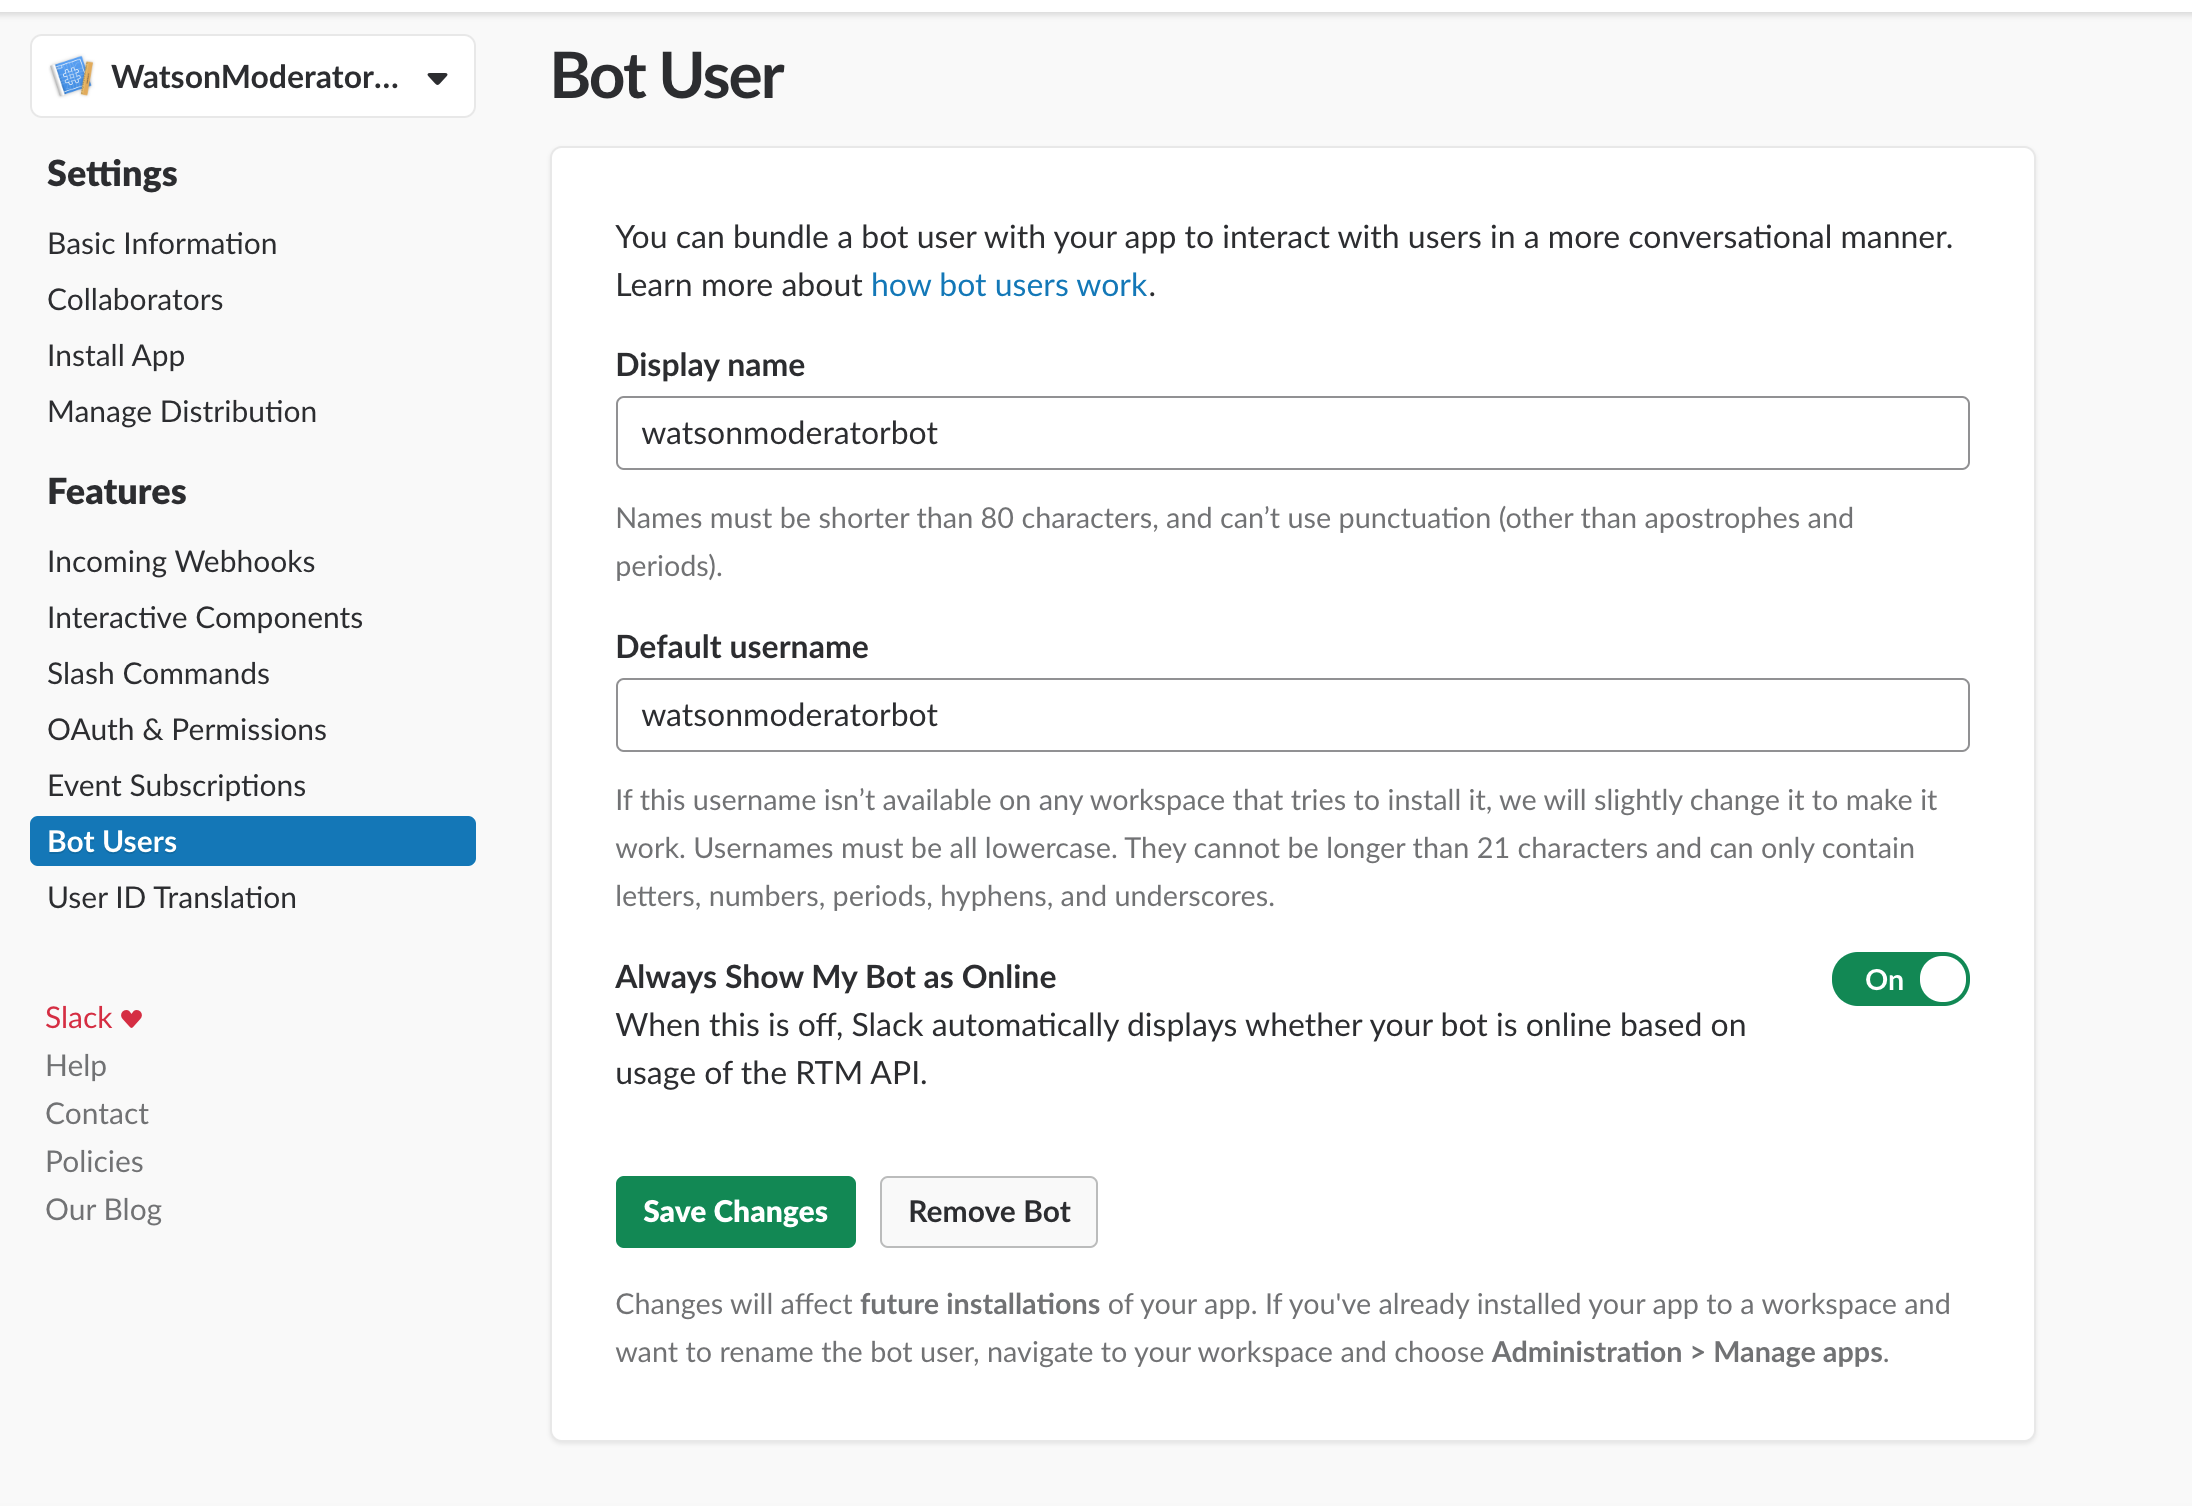The height and width of the screenshot is (1506, 2192).
Task: Open Collaborators page
Action: (135, 299)
